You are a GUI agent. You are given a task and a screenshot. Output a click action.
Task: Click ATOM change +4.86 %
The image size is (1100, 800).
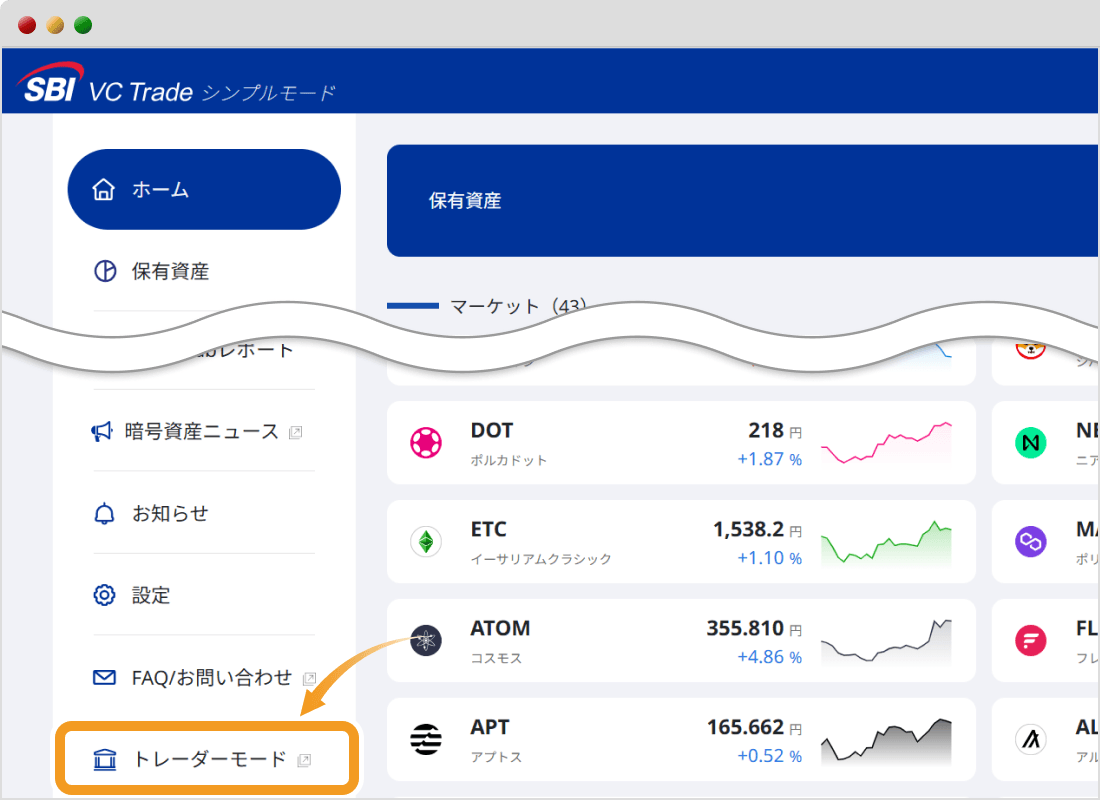click(769, 657)
